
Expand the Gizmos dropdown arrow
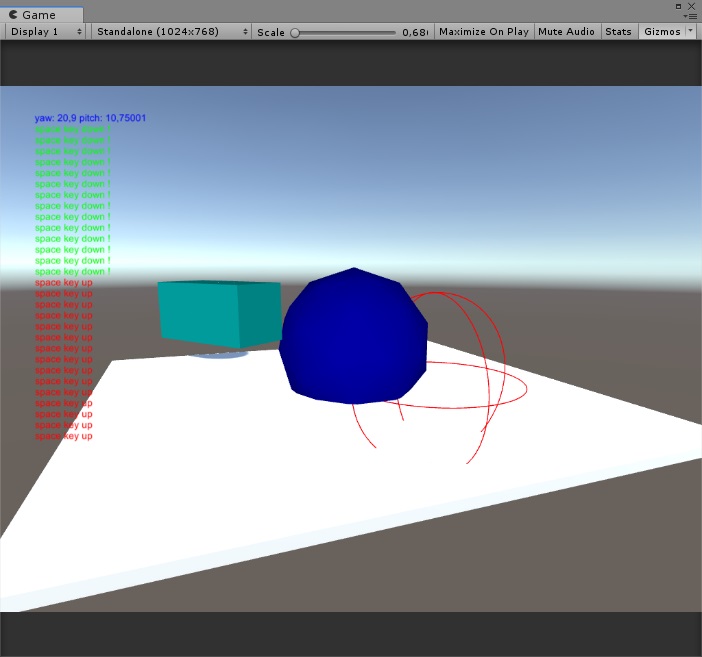(x=690, y=31)
